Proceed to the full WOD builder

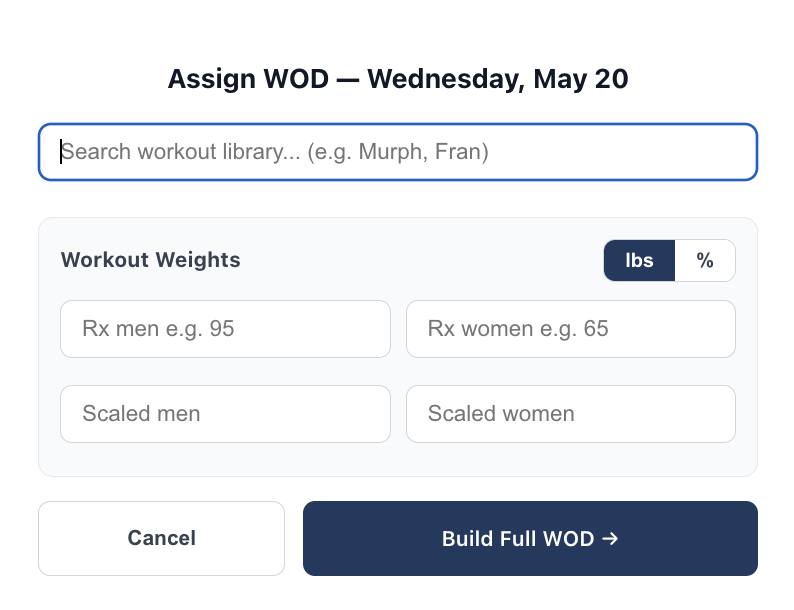point(530,538)
